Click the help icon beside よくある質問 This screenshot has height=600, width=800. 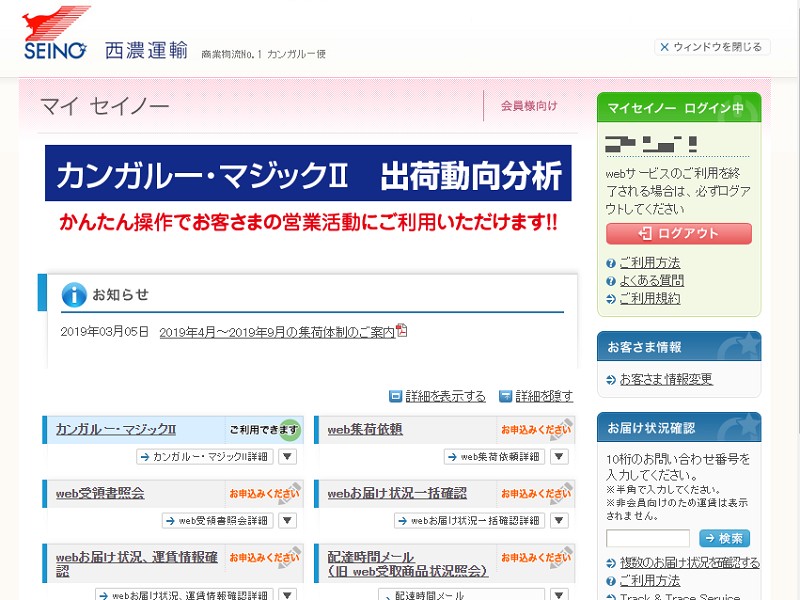[x=611, y=281]
